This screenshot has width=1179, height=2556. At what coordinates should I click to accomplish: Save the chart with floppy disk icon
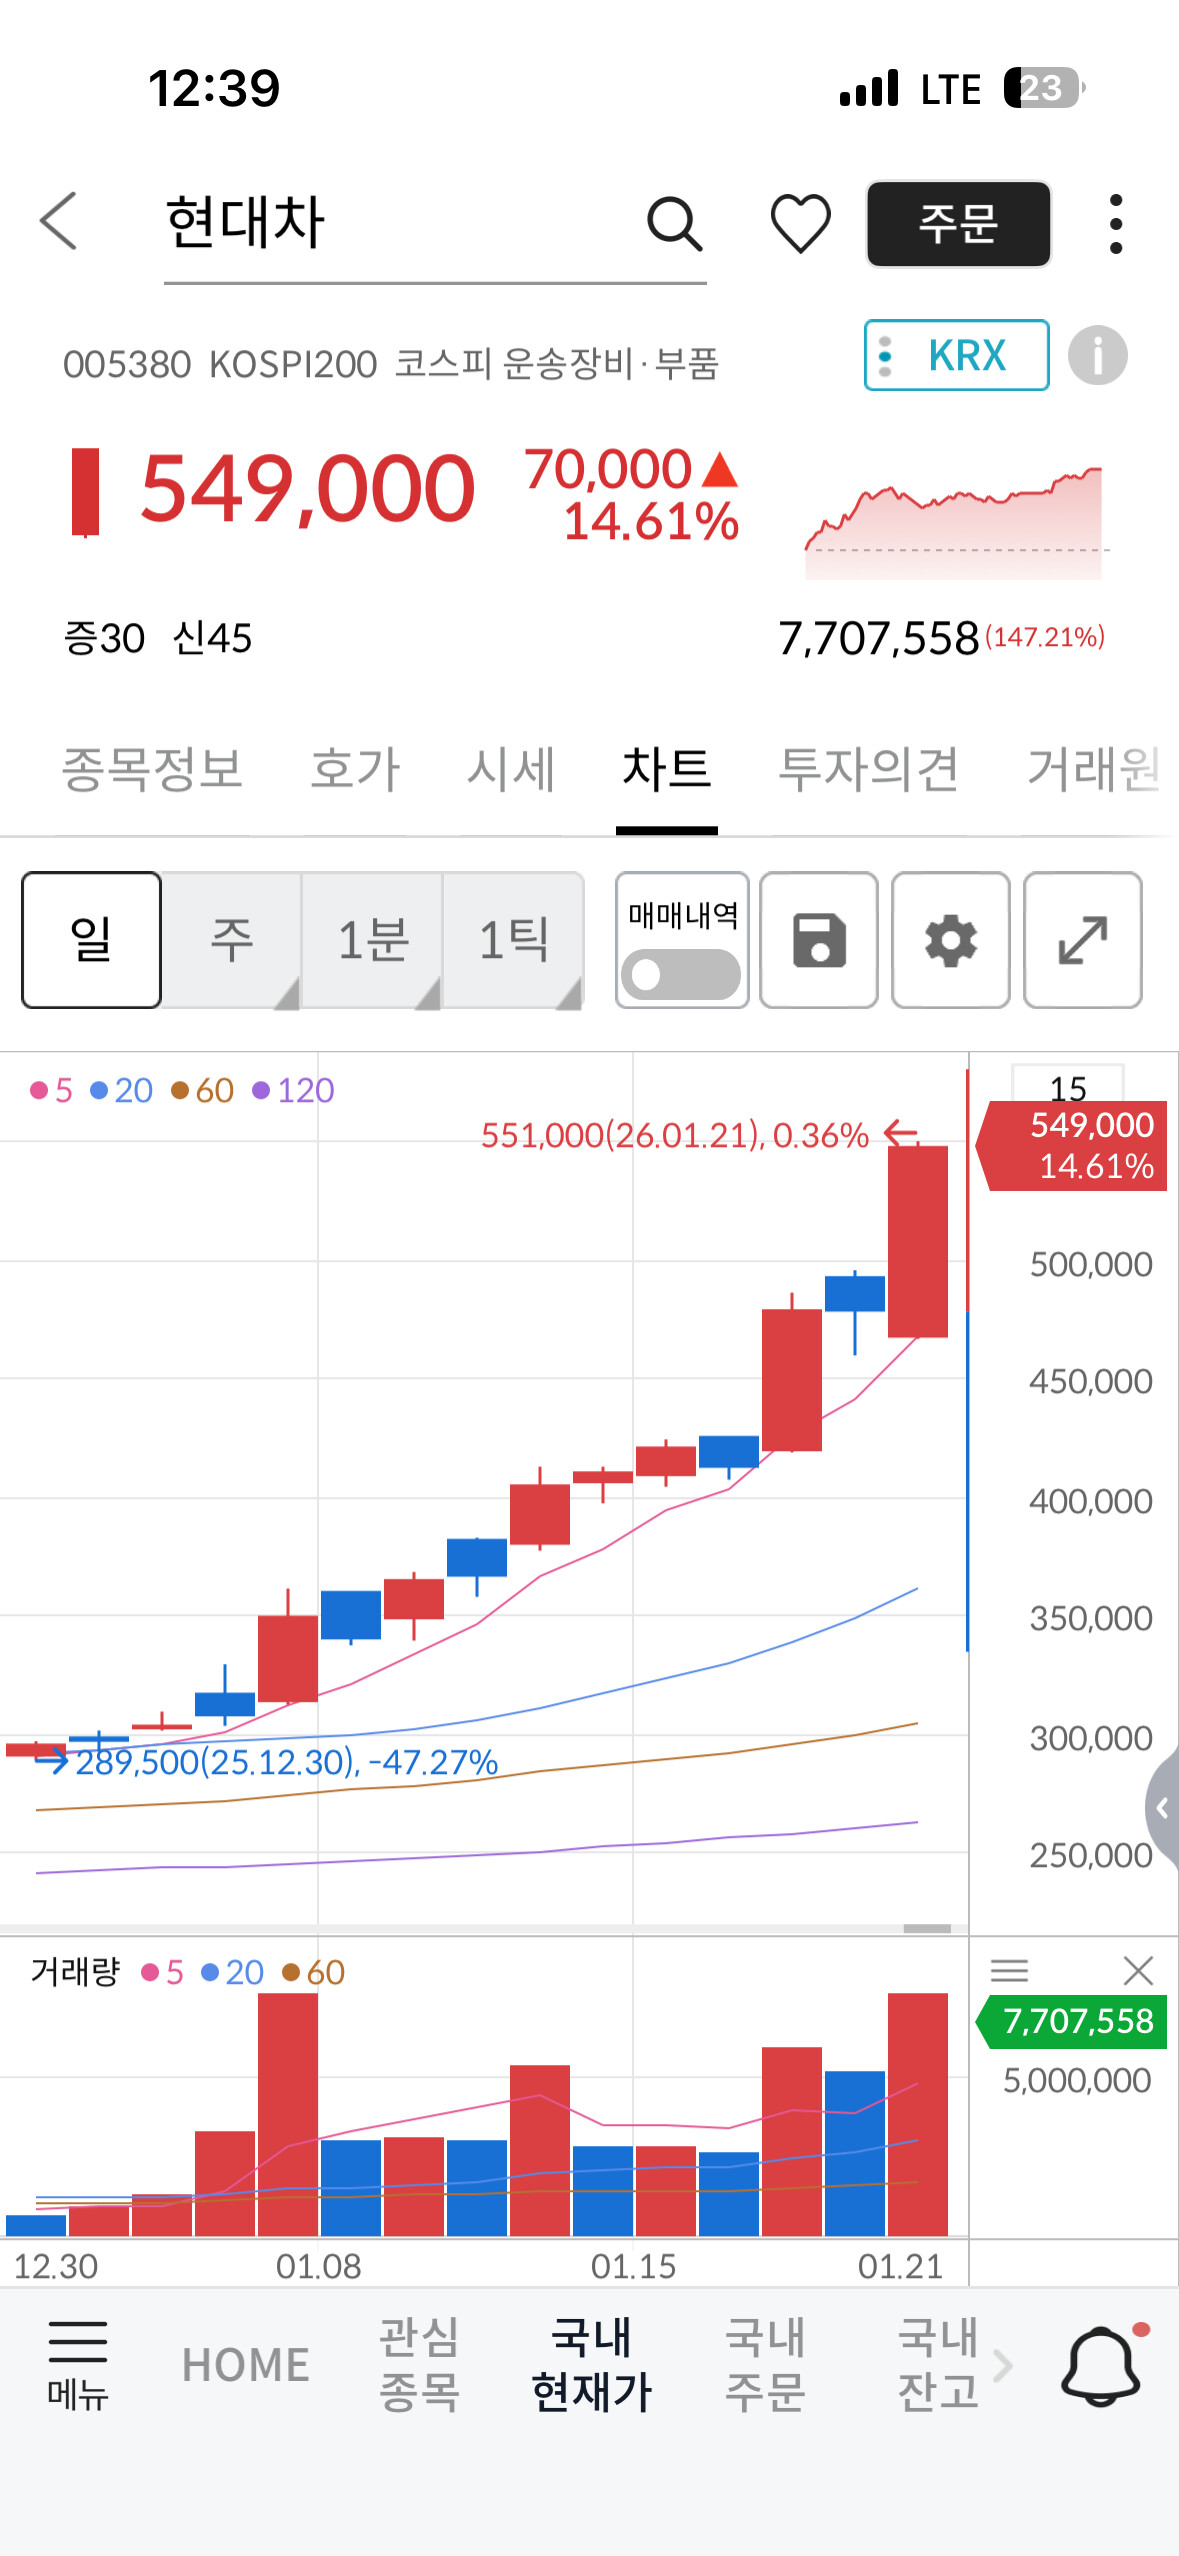point(819,940)
